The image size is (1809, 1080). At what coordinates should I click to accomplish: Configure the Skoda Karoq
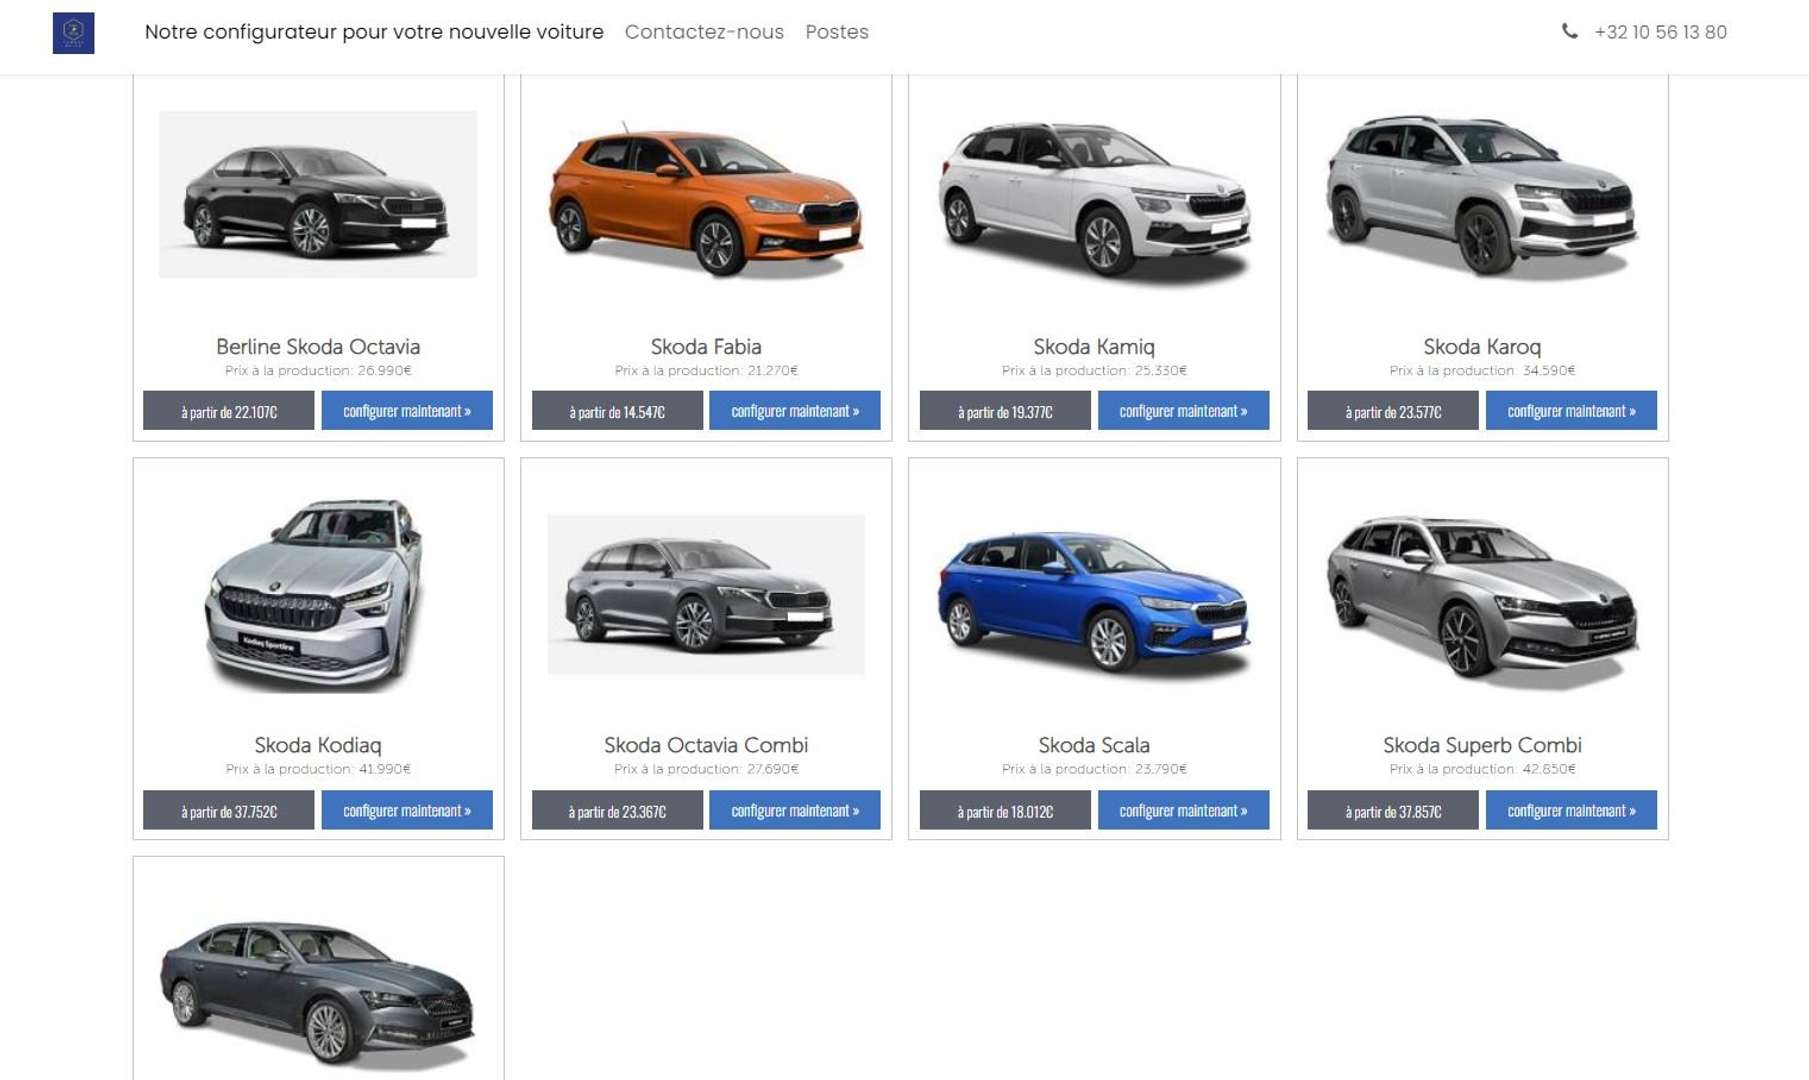coord(1571,410)
